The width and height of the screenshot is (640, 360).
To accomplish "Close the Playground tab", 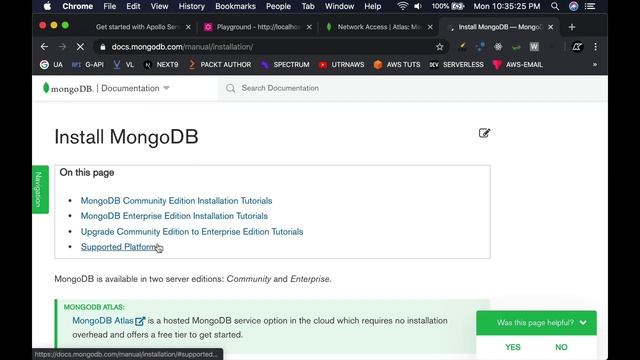I will coord(309,27).
